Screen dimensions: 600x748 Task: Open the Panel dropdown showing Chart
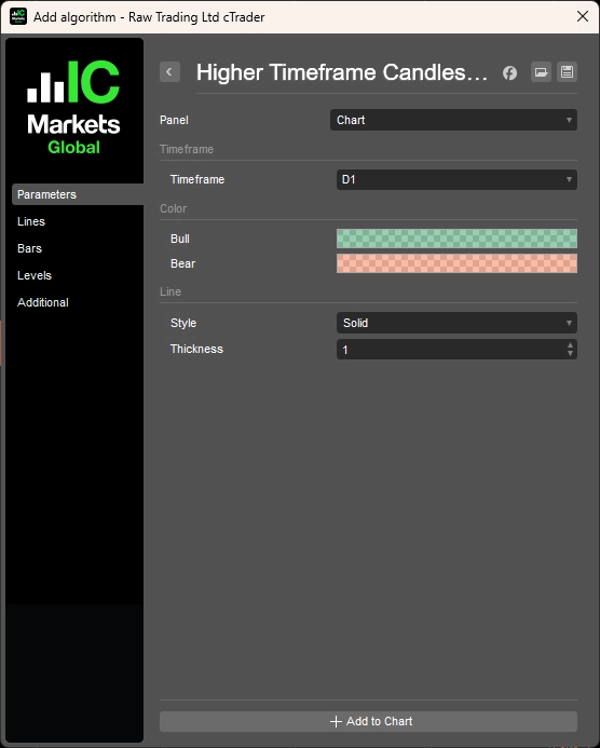tap(453, 120)
